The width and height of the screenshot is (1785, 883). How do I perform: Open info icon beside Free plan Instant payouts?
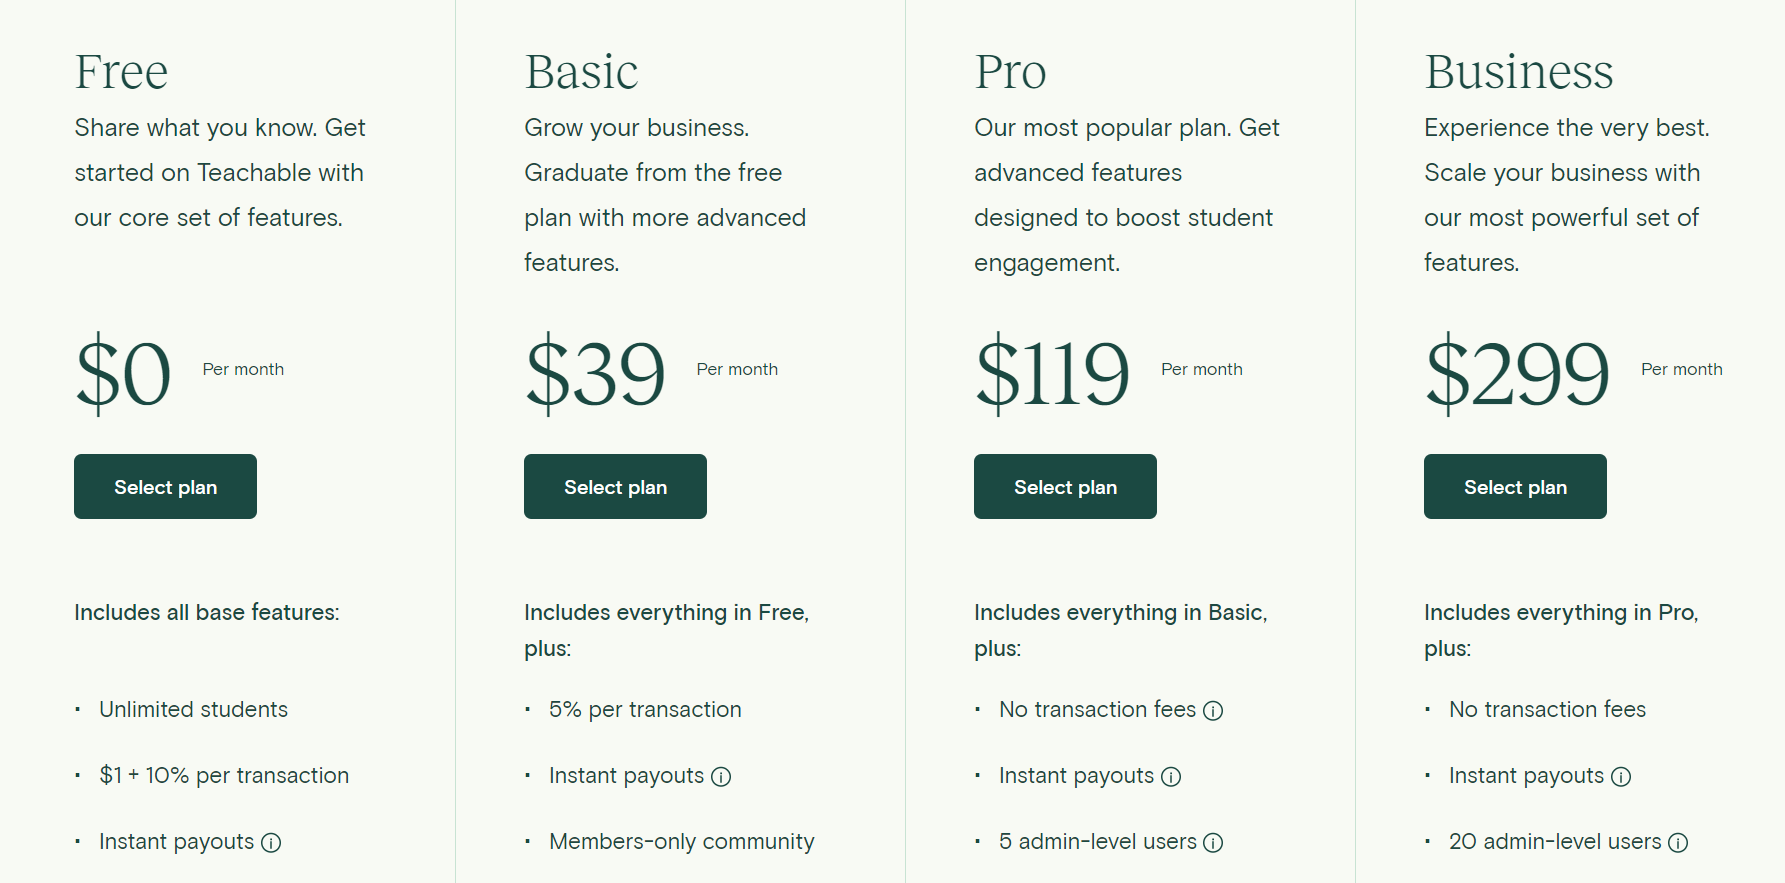click(x=271, y=843)
